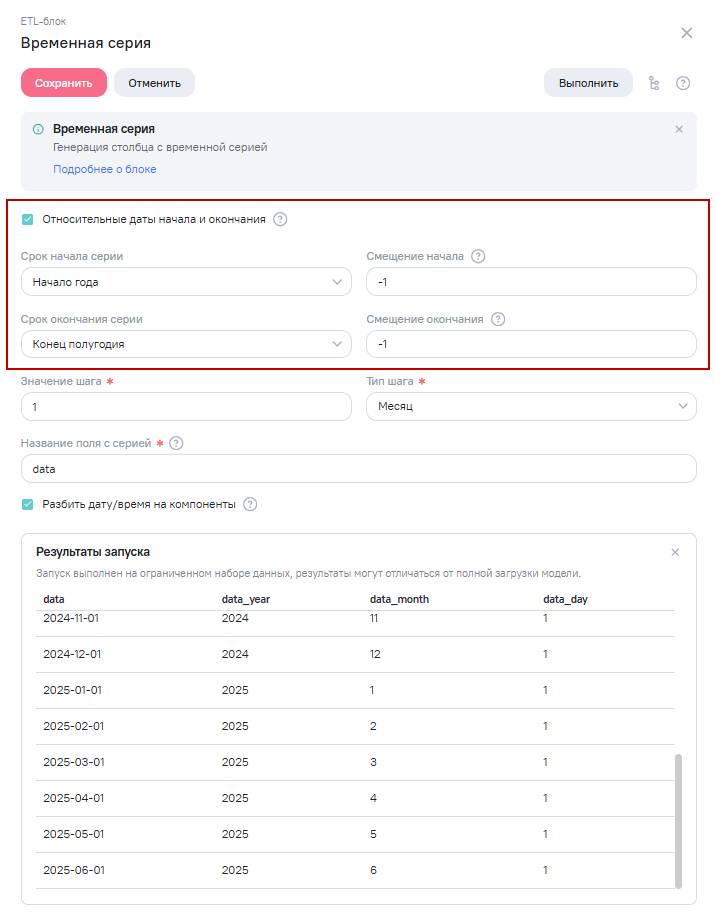Uncheck Разбить дату/время на компоненты
This screenshot has height=918, width=715.
point(27,504)
